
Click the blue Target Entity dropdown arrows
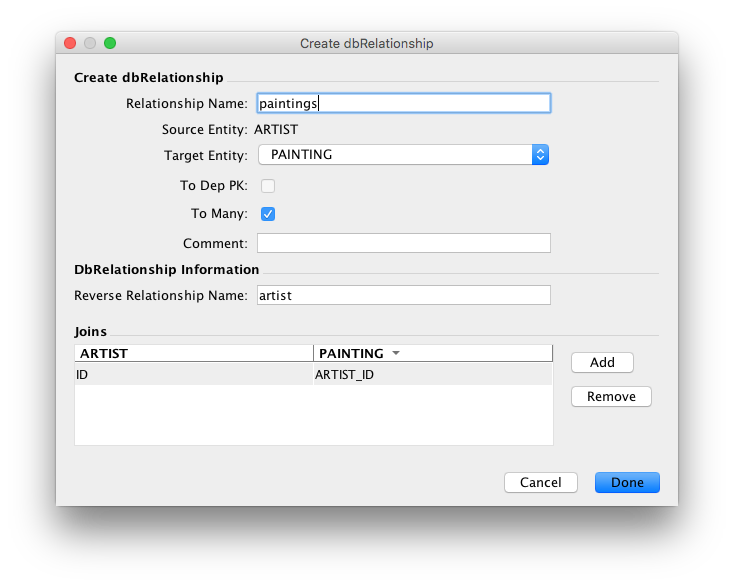[540, 155]
